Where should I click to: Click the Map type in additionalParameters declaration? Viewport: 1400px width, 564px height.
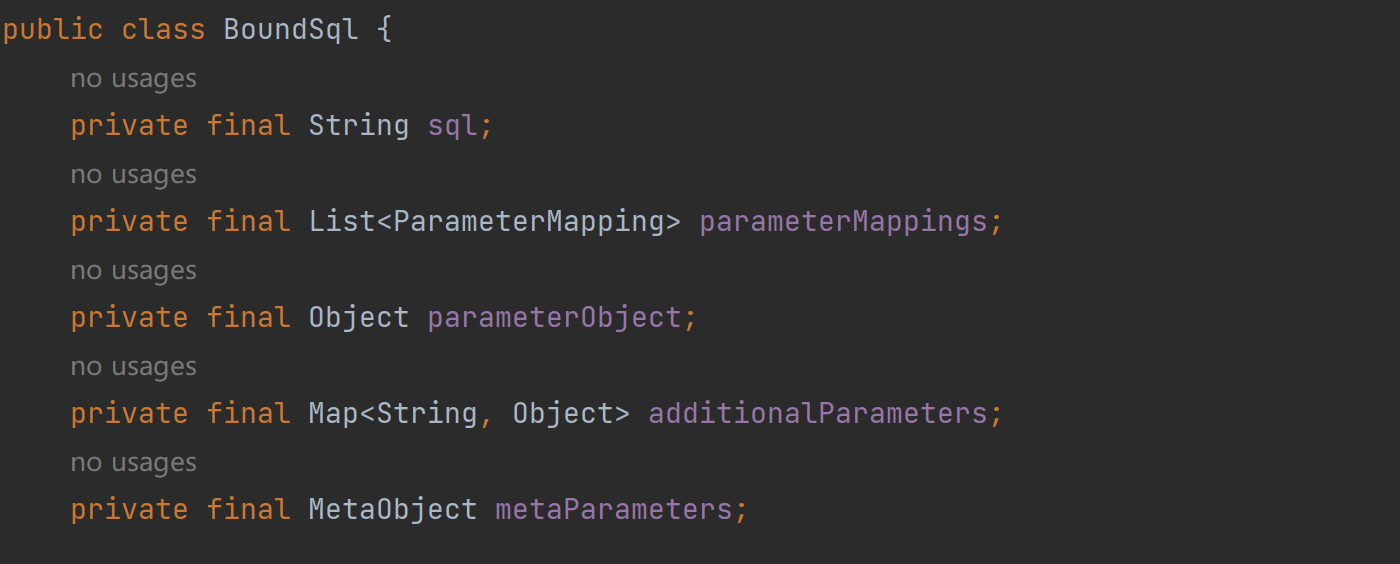[333, 414]
